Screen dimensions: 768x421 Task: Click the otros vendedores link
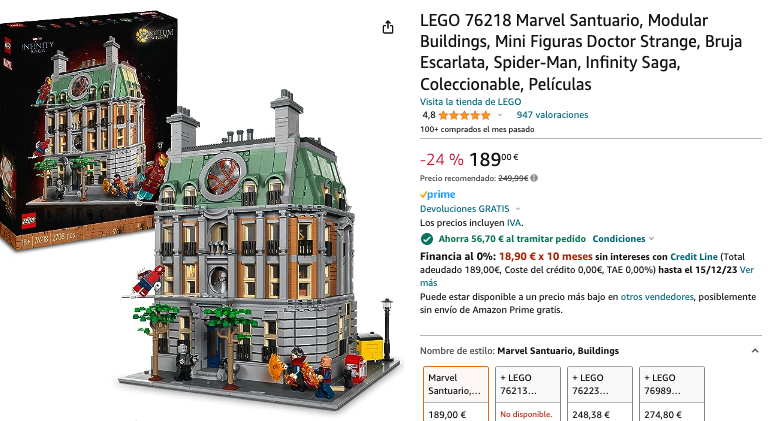click(657, 297)
